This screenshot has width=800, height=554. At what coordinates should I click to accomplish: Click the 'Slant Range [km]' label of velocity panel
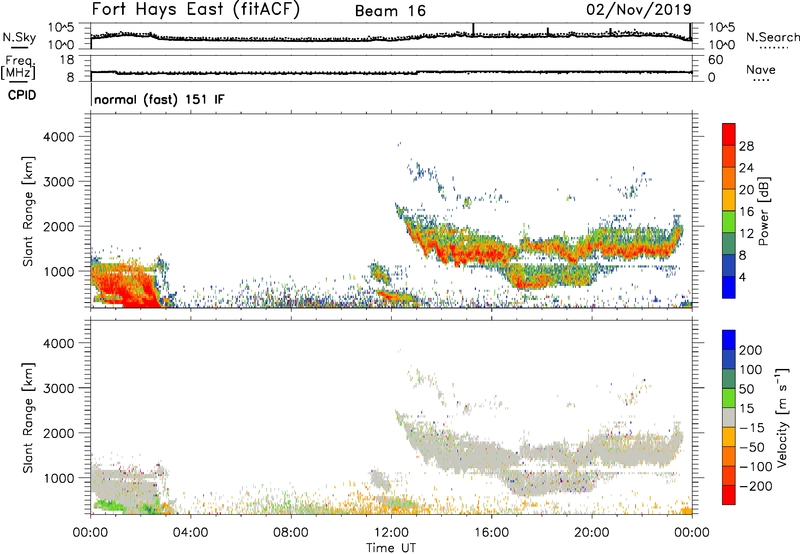coord(28,417)
